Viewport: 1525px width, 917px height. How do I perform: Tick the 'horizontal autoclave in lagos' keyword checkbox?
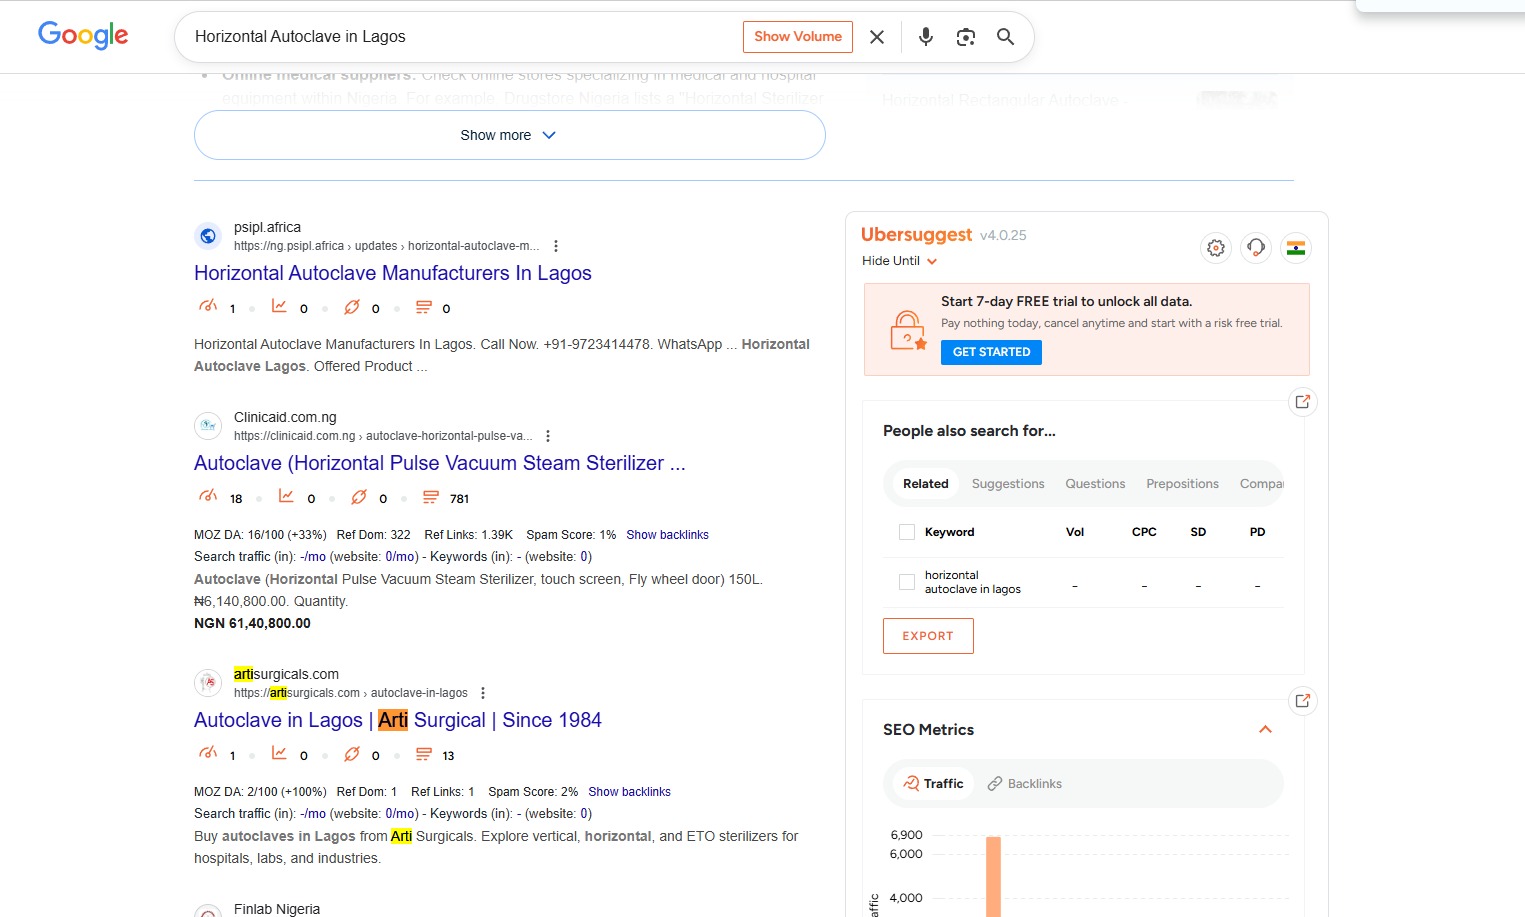(907, 582)
